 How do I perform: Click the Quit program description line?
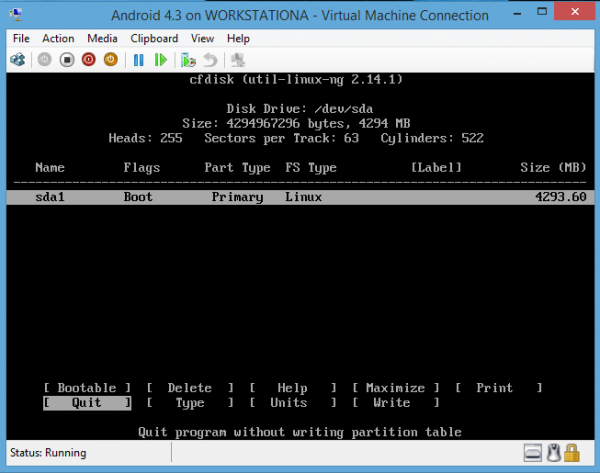coord(300,432)
